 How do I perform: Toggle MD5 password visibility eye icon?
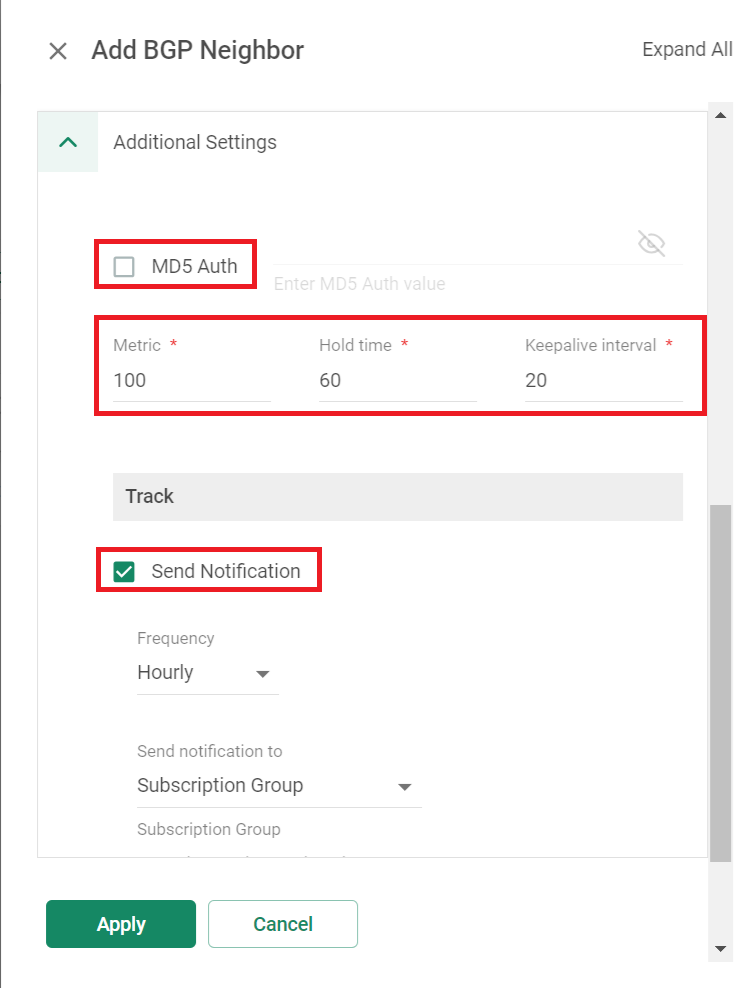click(x=651, y=243)
